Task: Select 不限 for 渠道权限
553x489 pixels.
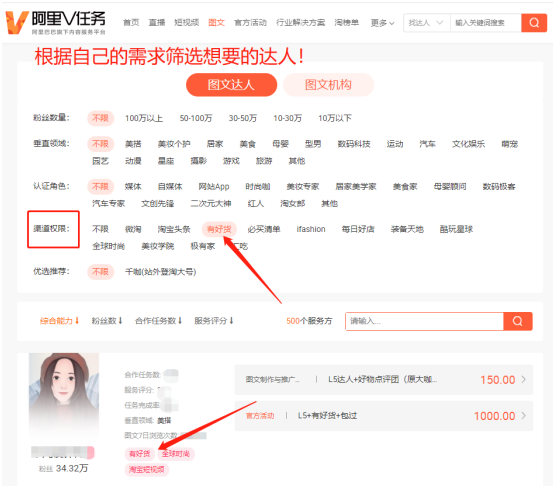Action: click(x=101, y=229)
